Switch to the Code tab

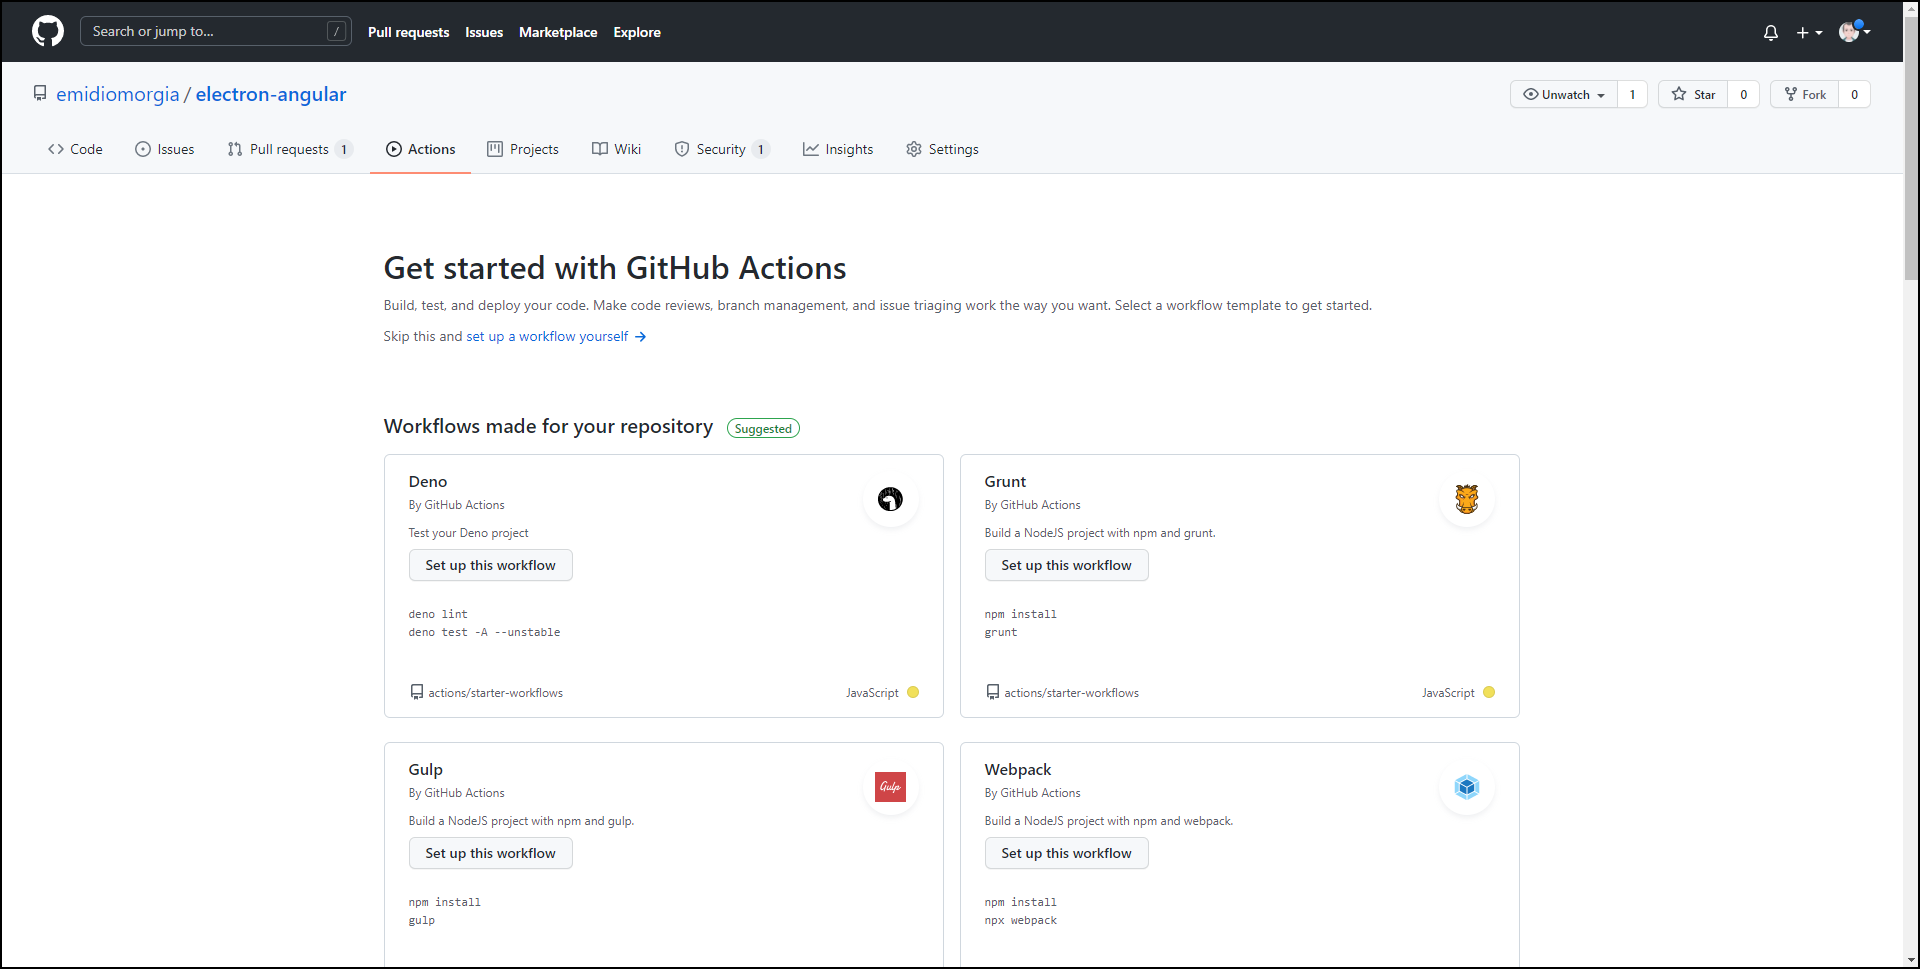[x=75, y=149]
